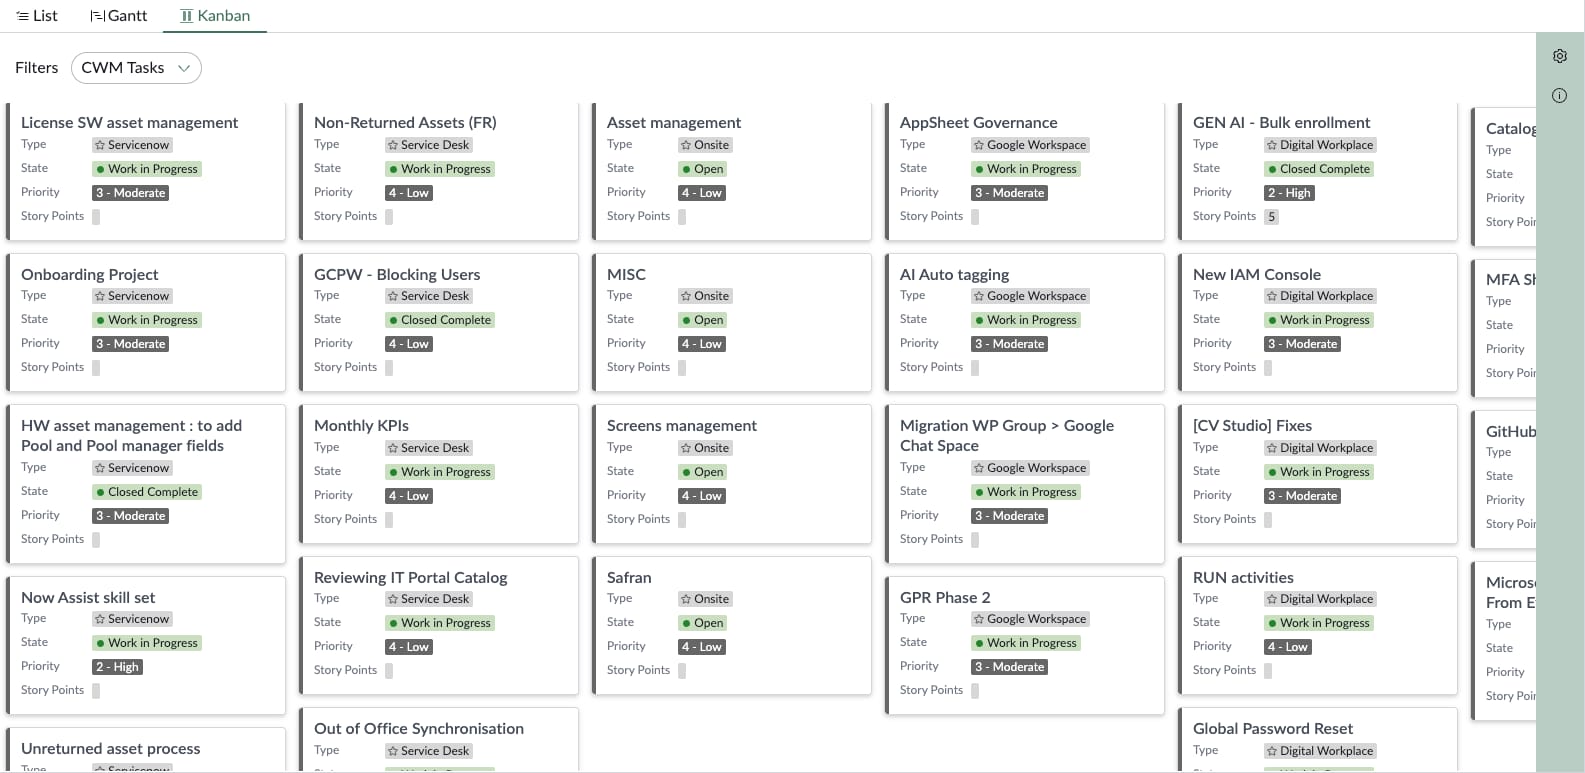Click Digital Workplace tag on RUN activities

click(1320, 599)
